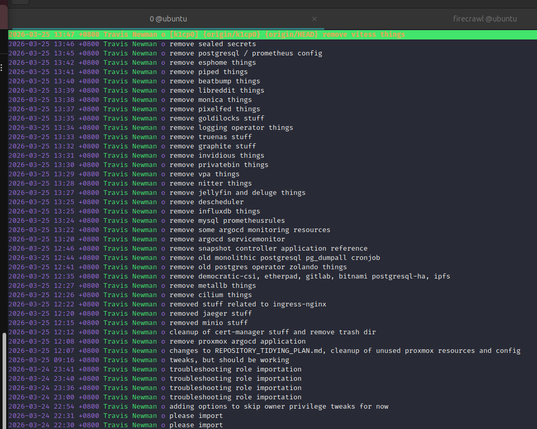Close the "0 @ubuntu" tab
The width and height of the screenshot is (537, 429).
tap(314, 19)
